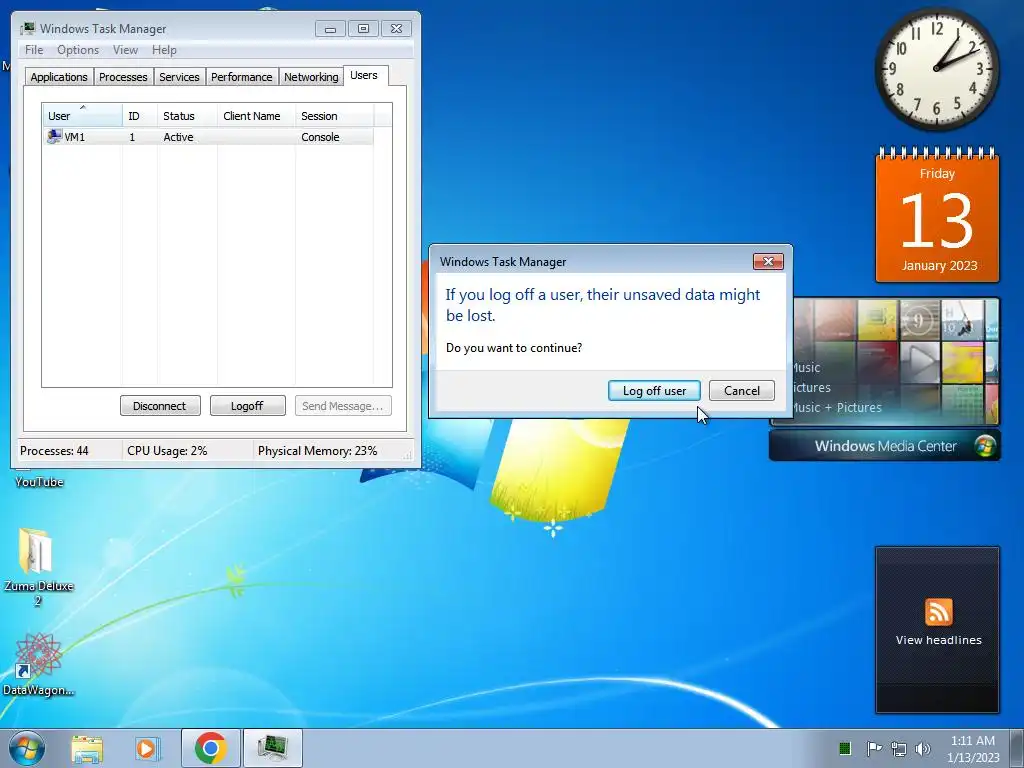Image resolution: width=1024 pixels, height=768 pixels.
Task: Click the Send Message button
Action: 343,406
